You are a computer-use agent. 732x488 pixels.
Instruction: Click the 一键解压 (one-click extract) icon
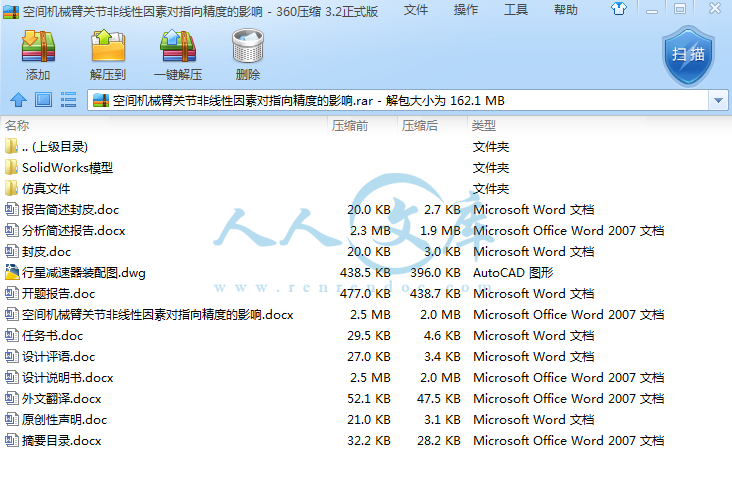point(178,46)
